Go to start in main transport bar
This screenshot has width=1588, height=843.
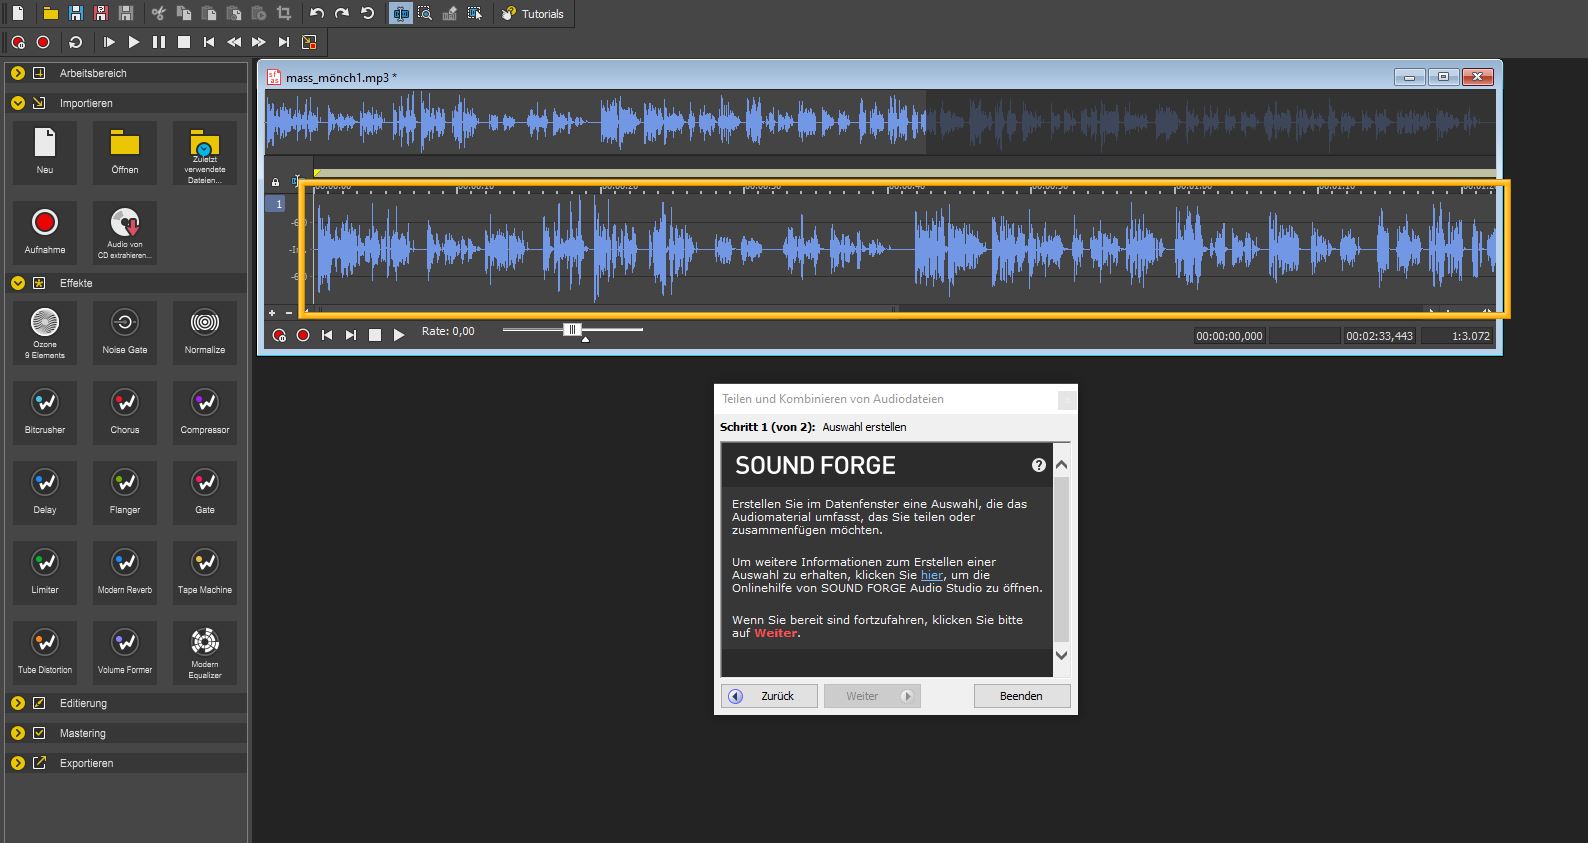(209, 42)
